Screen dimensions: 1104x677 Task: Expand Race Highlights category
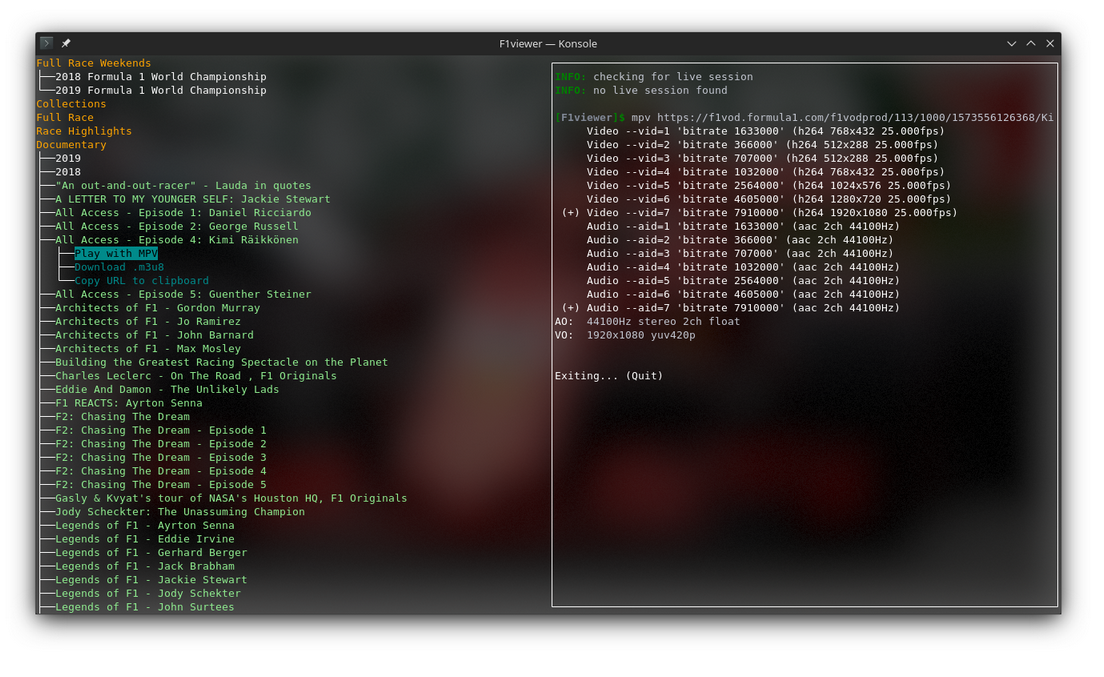[84, 131]
